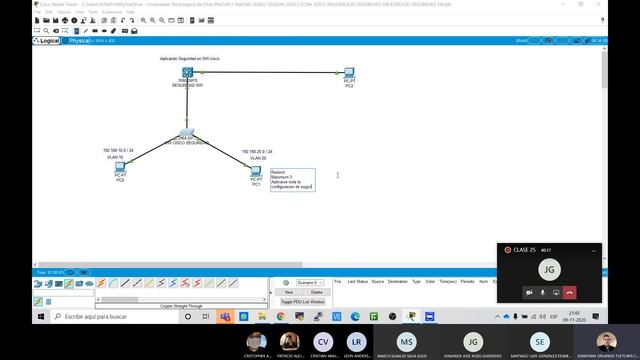
Task: Open the File menu
Action: pos(37,12)
